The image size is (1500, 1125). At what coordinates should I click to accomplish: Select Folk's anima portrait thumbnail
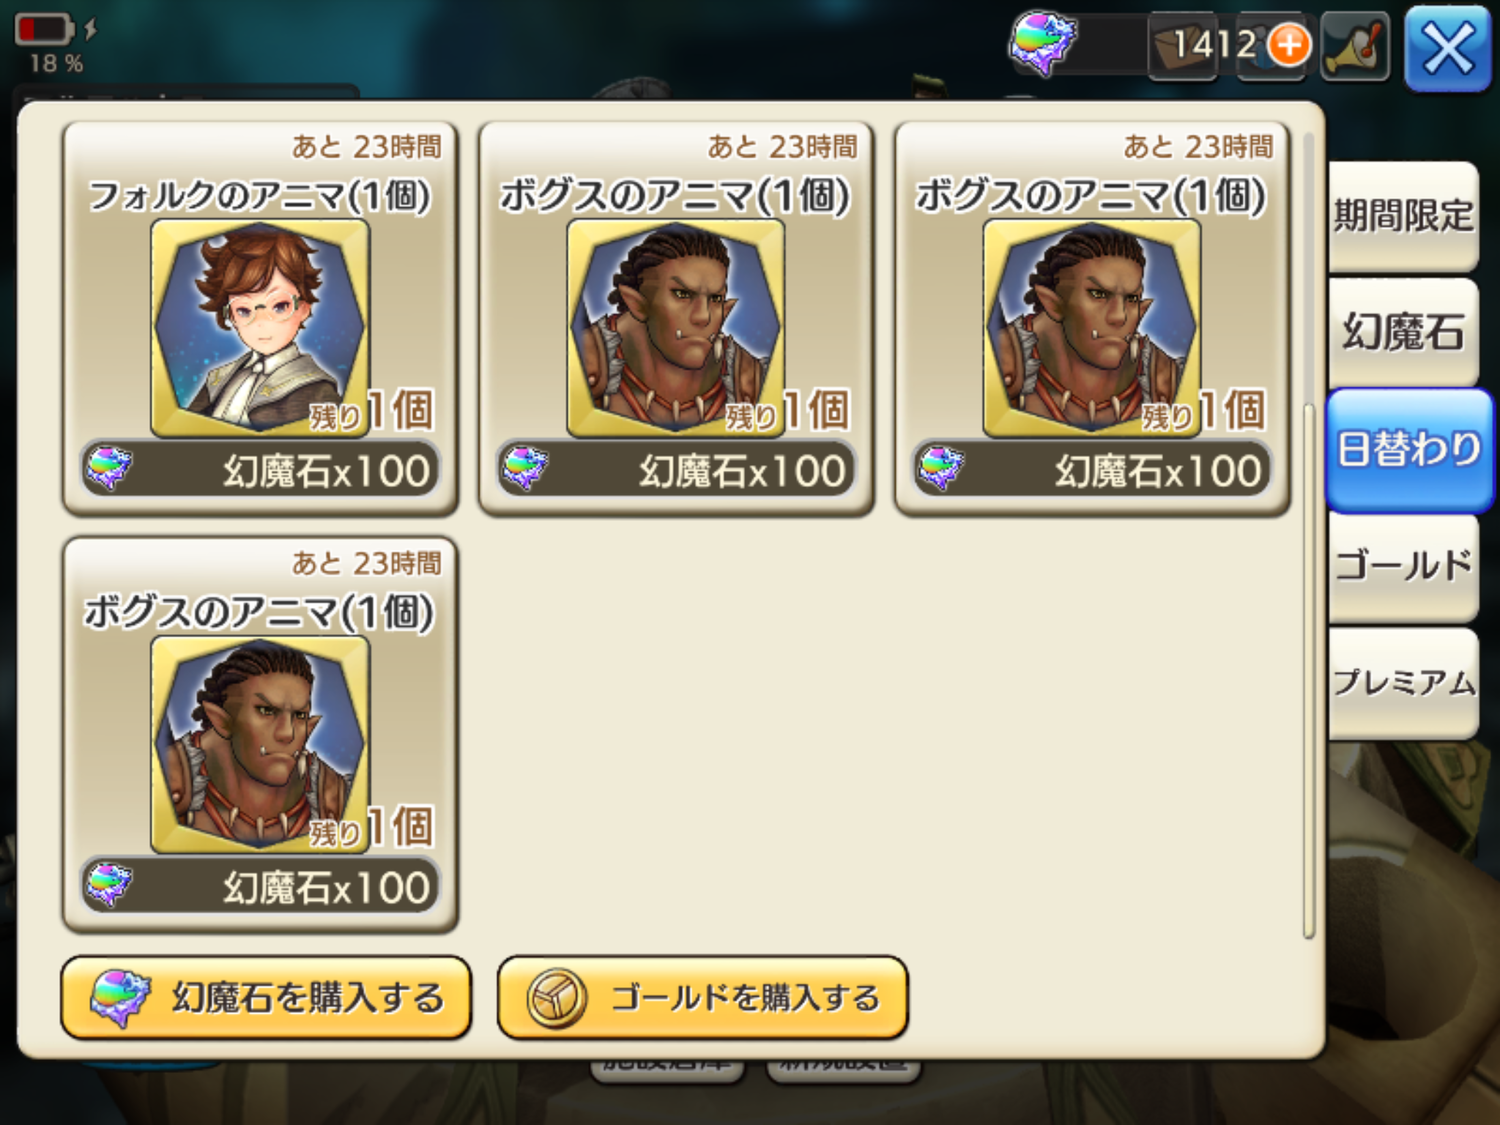coord(260,328)
